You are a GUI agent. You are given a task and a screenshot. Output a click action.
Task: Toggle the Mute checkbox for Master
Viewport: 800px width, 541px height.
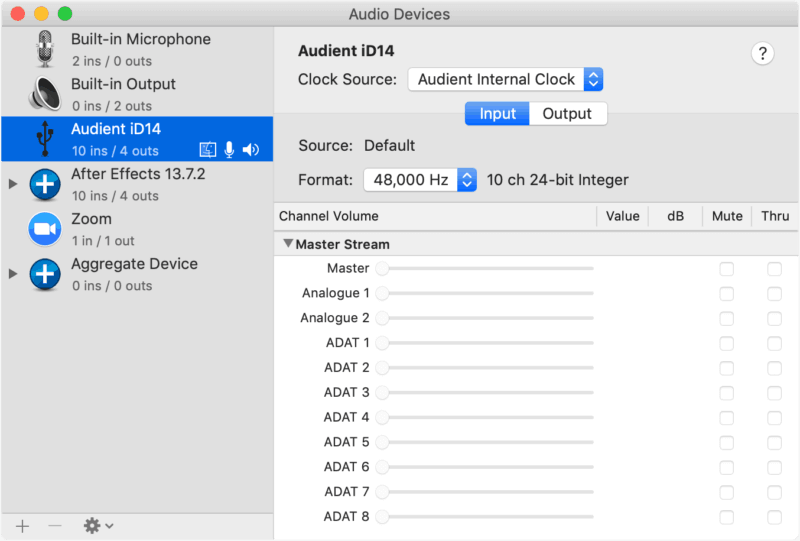(726, 268)
